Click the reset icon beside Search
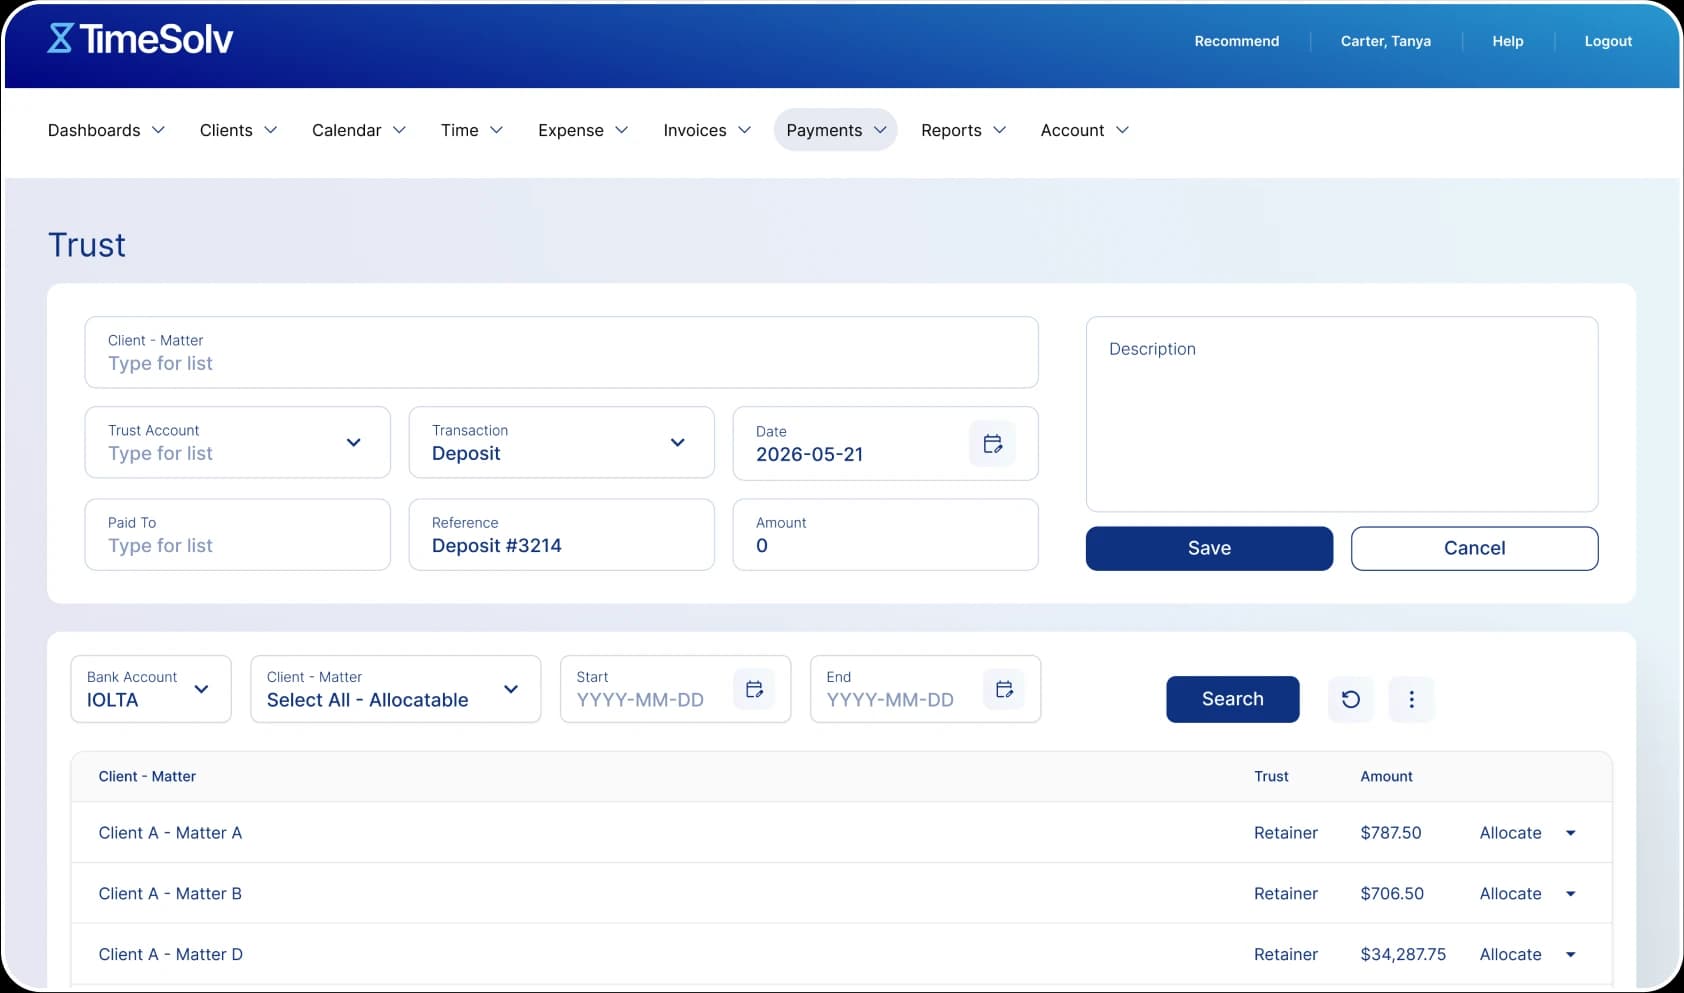Image resolution: width=1684 pixels, height=993 pixels. [x=1350, y=699]
